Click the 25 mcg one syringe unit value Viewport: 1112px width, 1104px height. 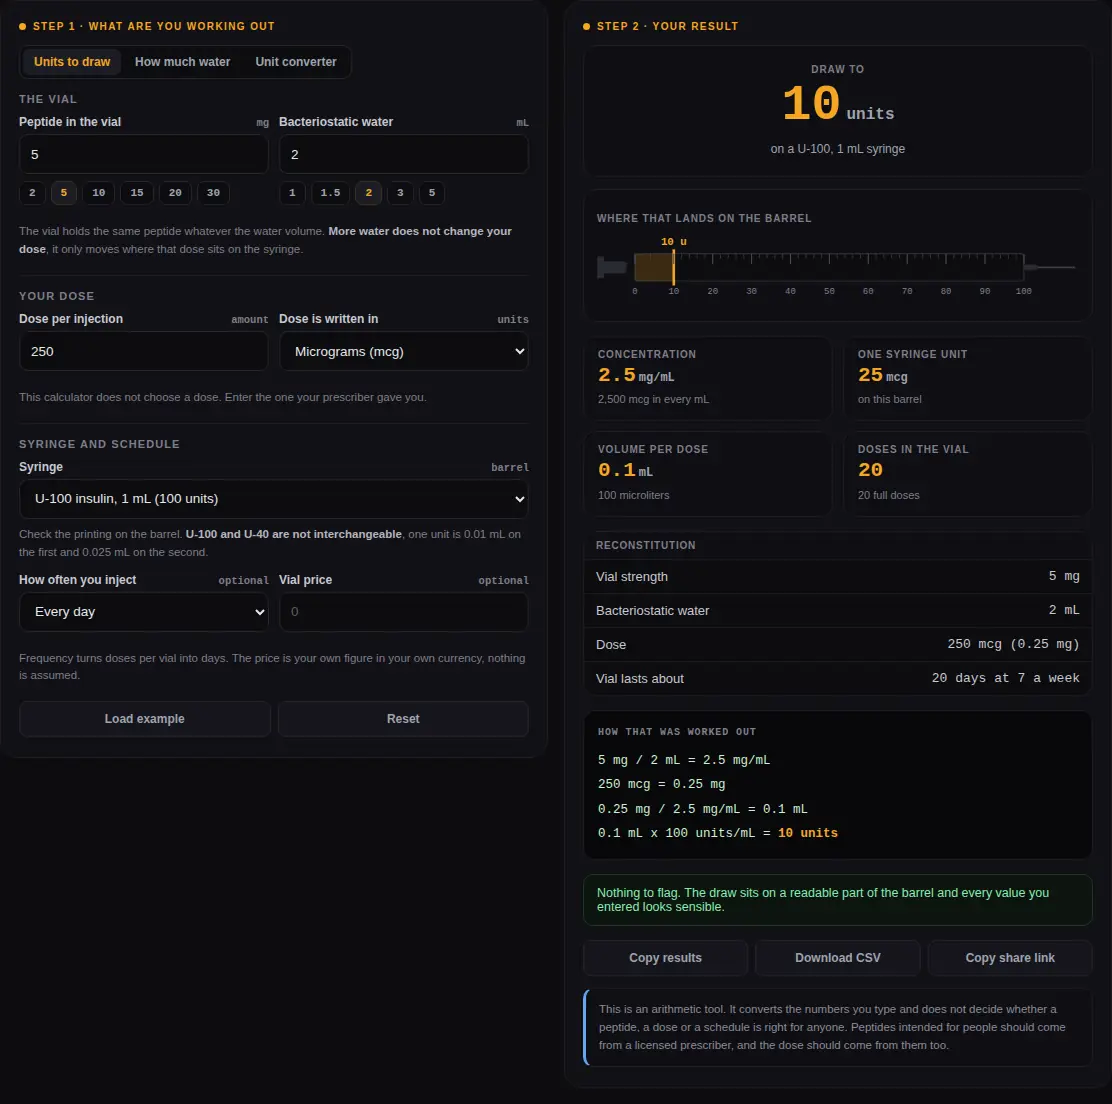882,376
